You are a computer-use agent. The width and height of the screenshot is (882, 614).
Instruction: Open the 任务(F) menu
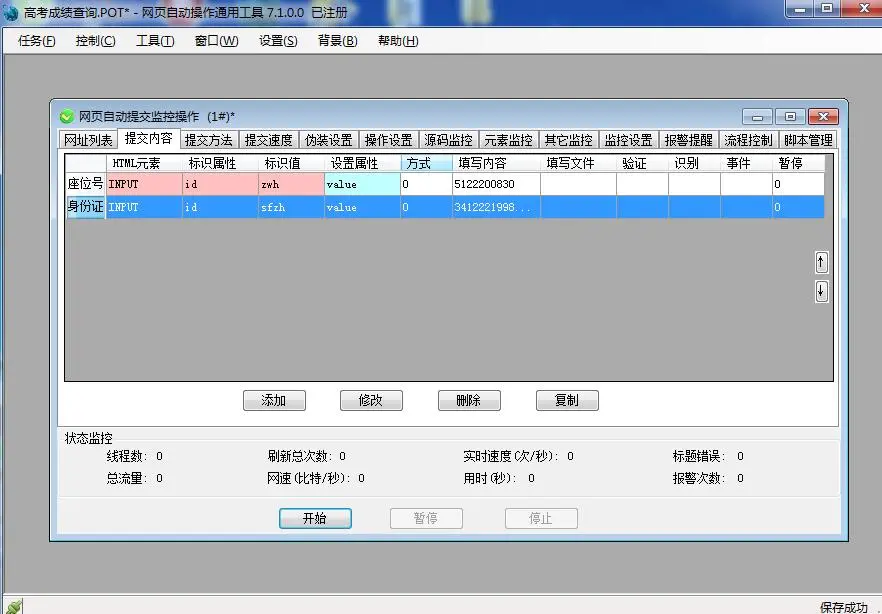click(37, 41)
